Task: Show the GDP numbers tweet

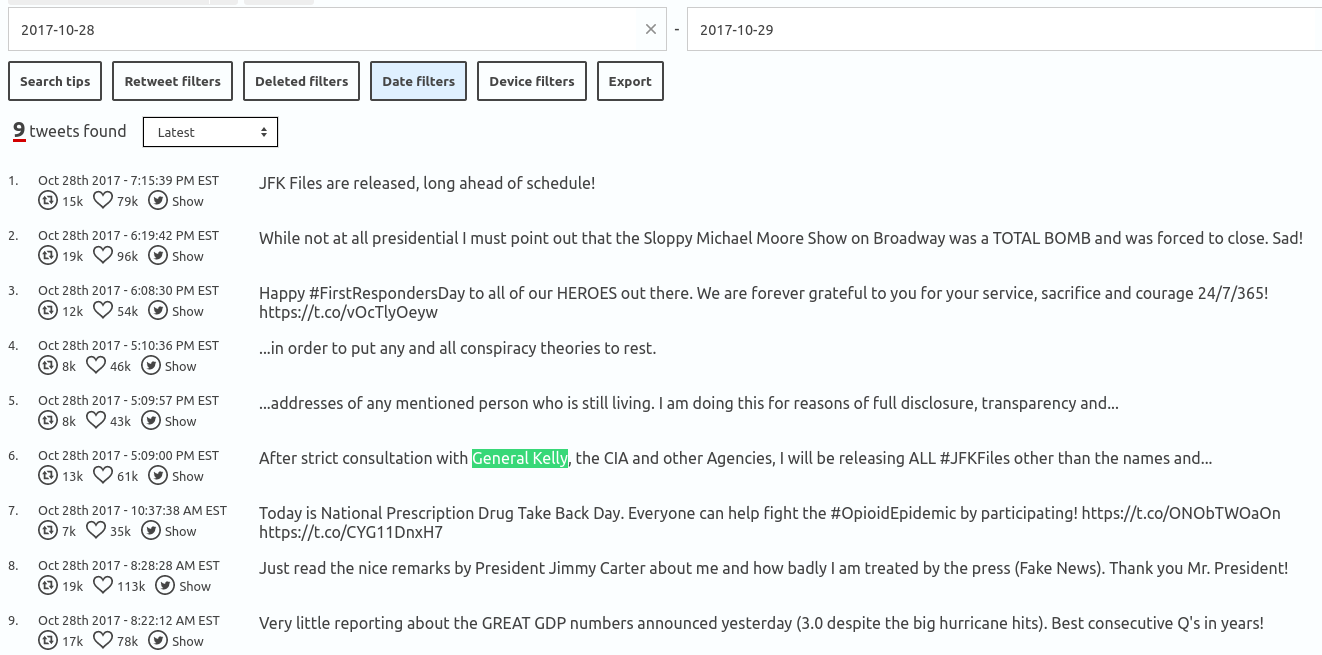Action: coord(188,642)
